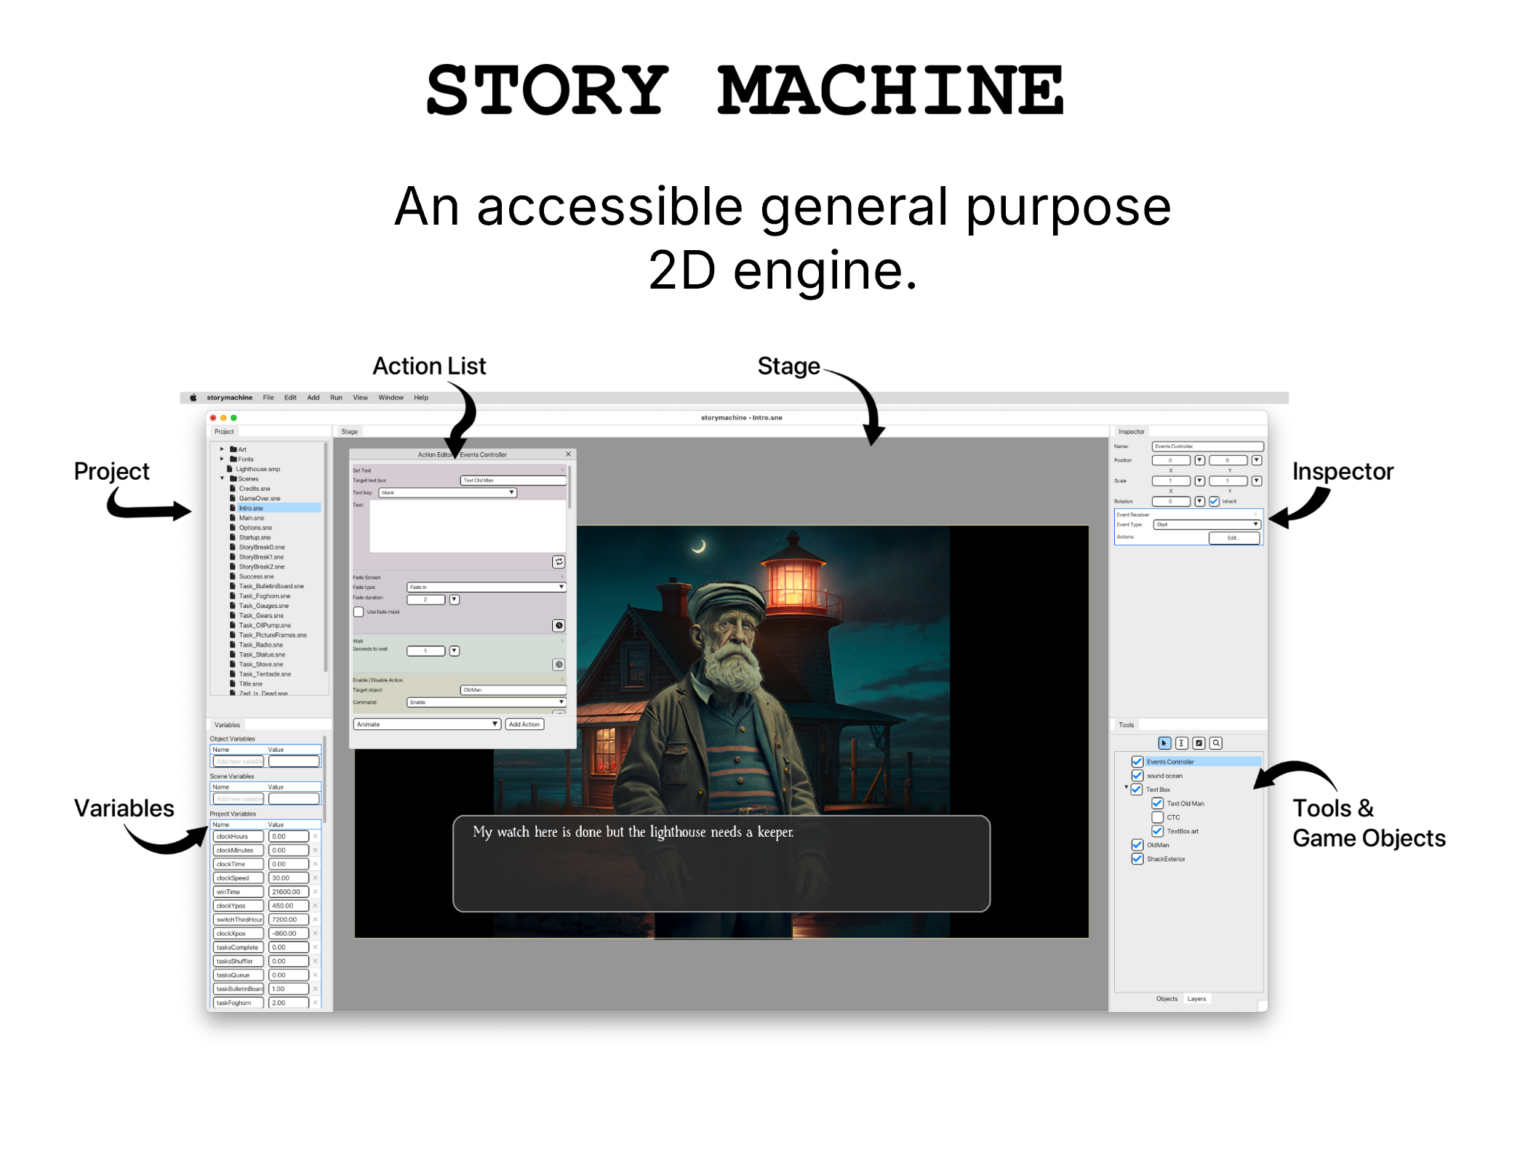Viewport: 1536px width, 1164px height.
Task: Open the Main.sne scene file
Action: click(x=251, y=518)
